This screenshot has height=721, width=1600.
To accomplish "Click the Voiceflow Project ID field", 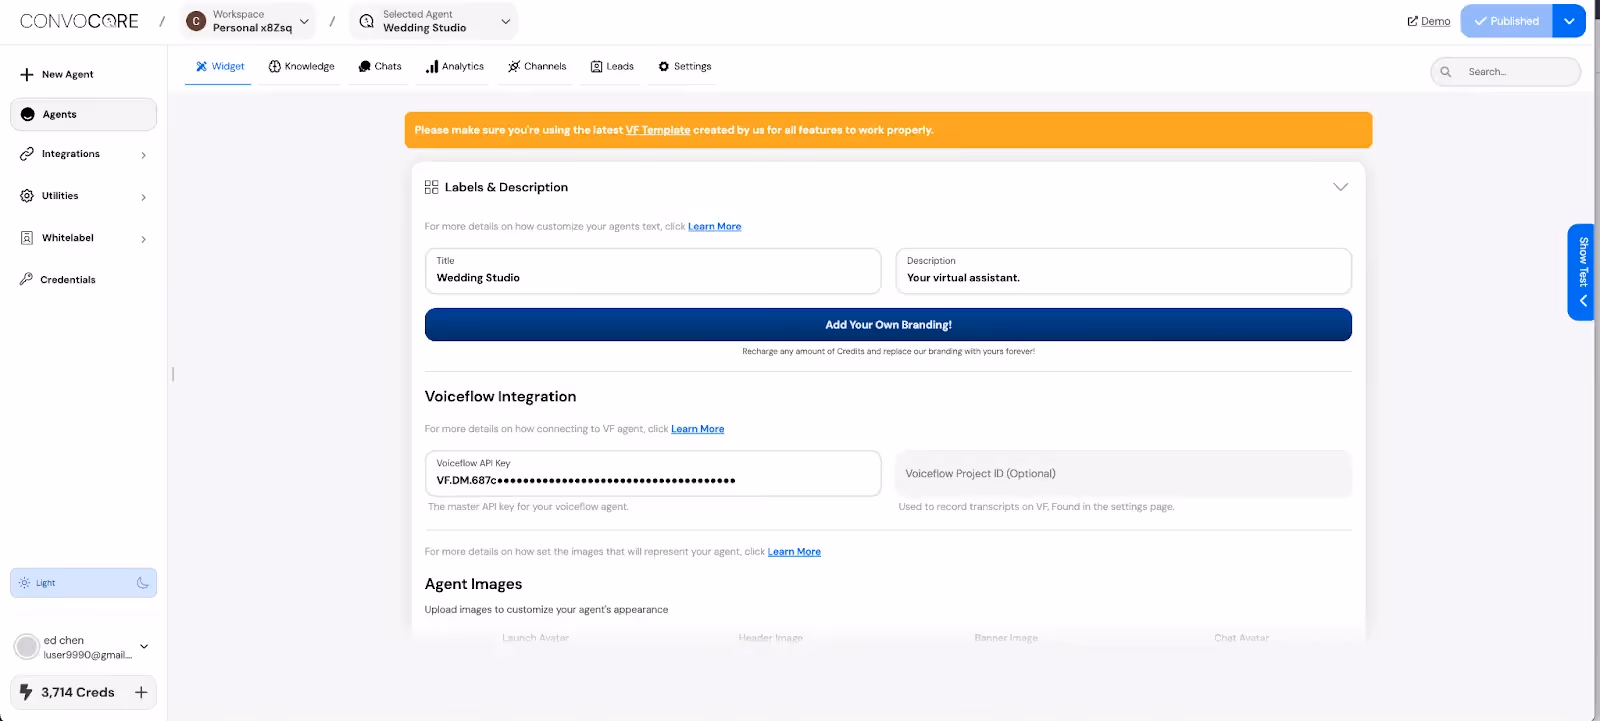I will 1123,474.
